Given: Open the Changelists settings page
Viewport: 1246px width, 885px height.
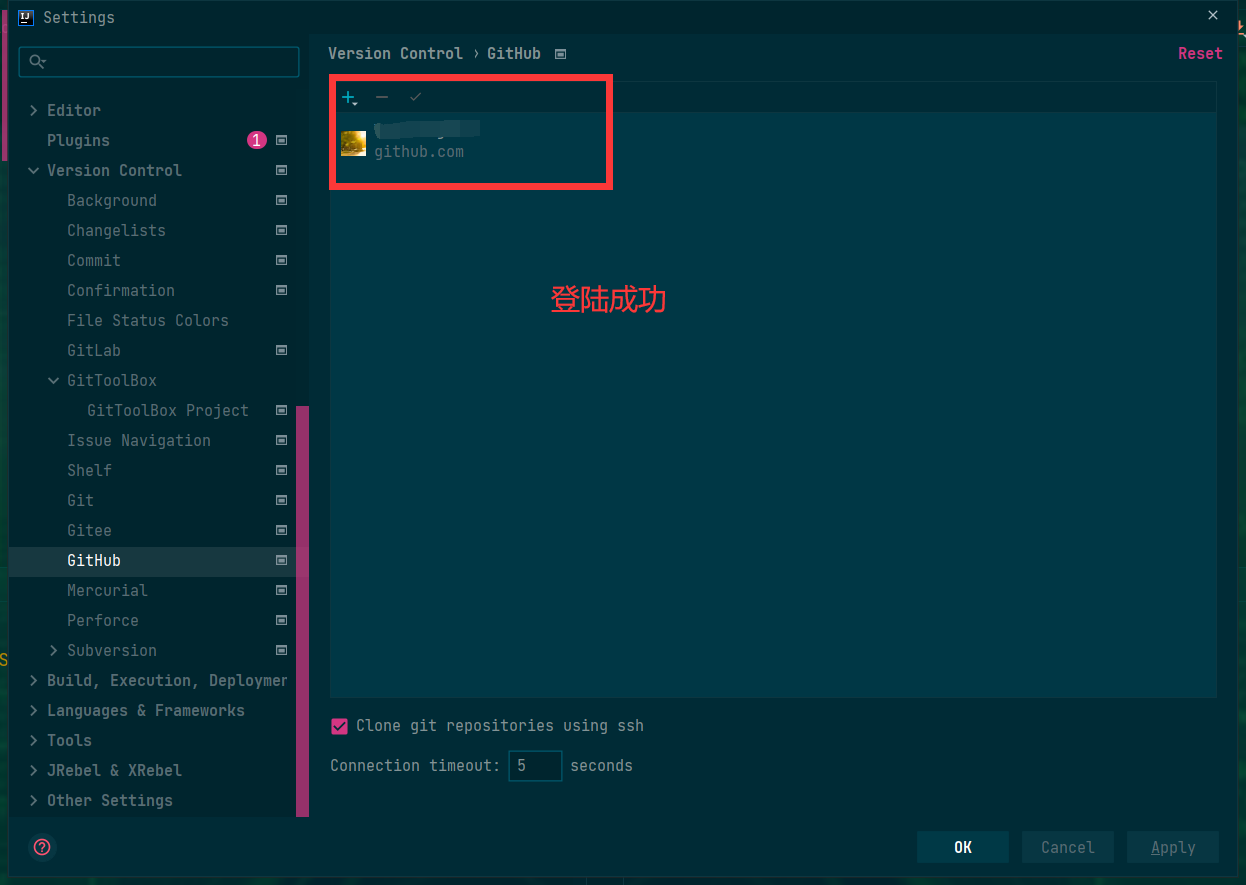Looking at the screenshot, I should pos(116,230).
